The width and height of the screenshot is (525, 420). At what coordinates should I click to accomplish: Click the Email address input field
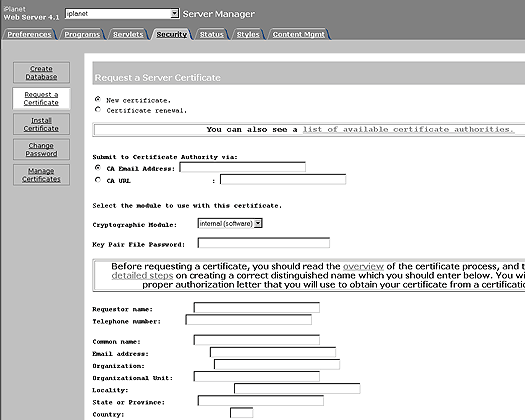tap(273, 352)
